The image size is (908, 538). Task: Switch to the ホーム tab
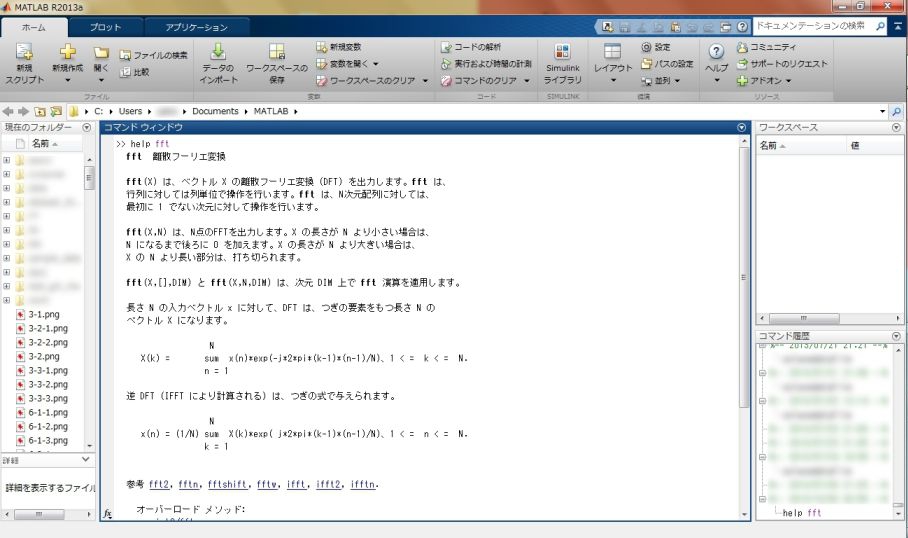coord(34,27)
